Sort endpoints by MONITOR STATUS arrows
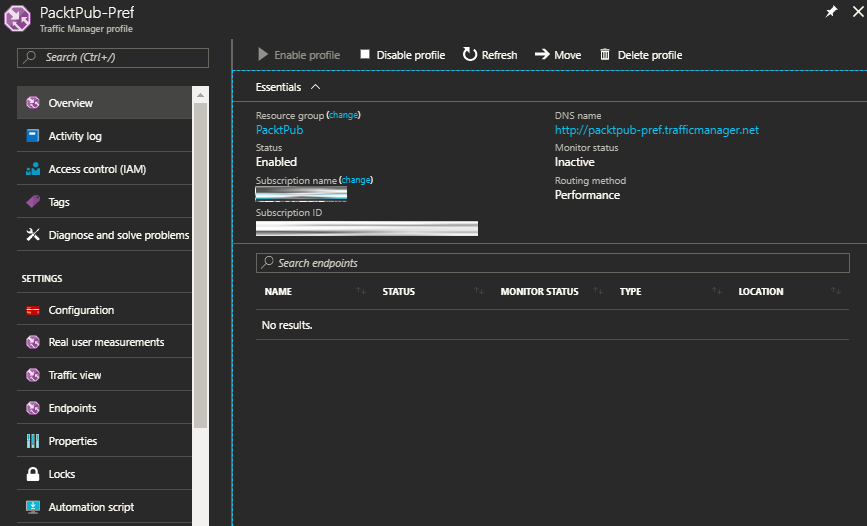Viewport: 867px width, 526px height. pos(598,291)
